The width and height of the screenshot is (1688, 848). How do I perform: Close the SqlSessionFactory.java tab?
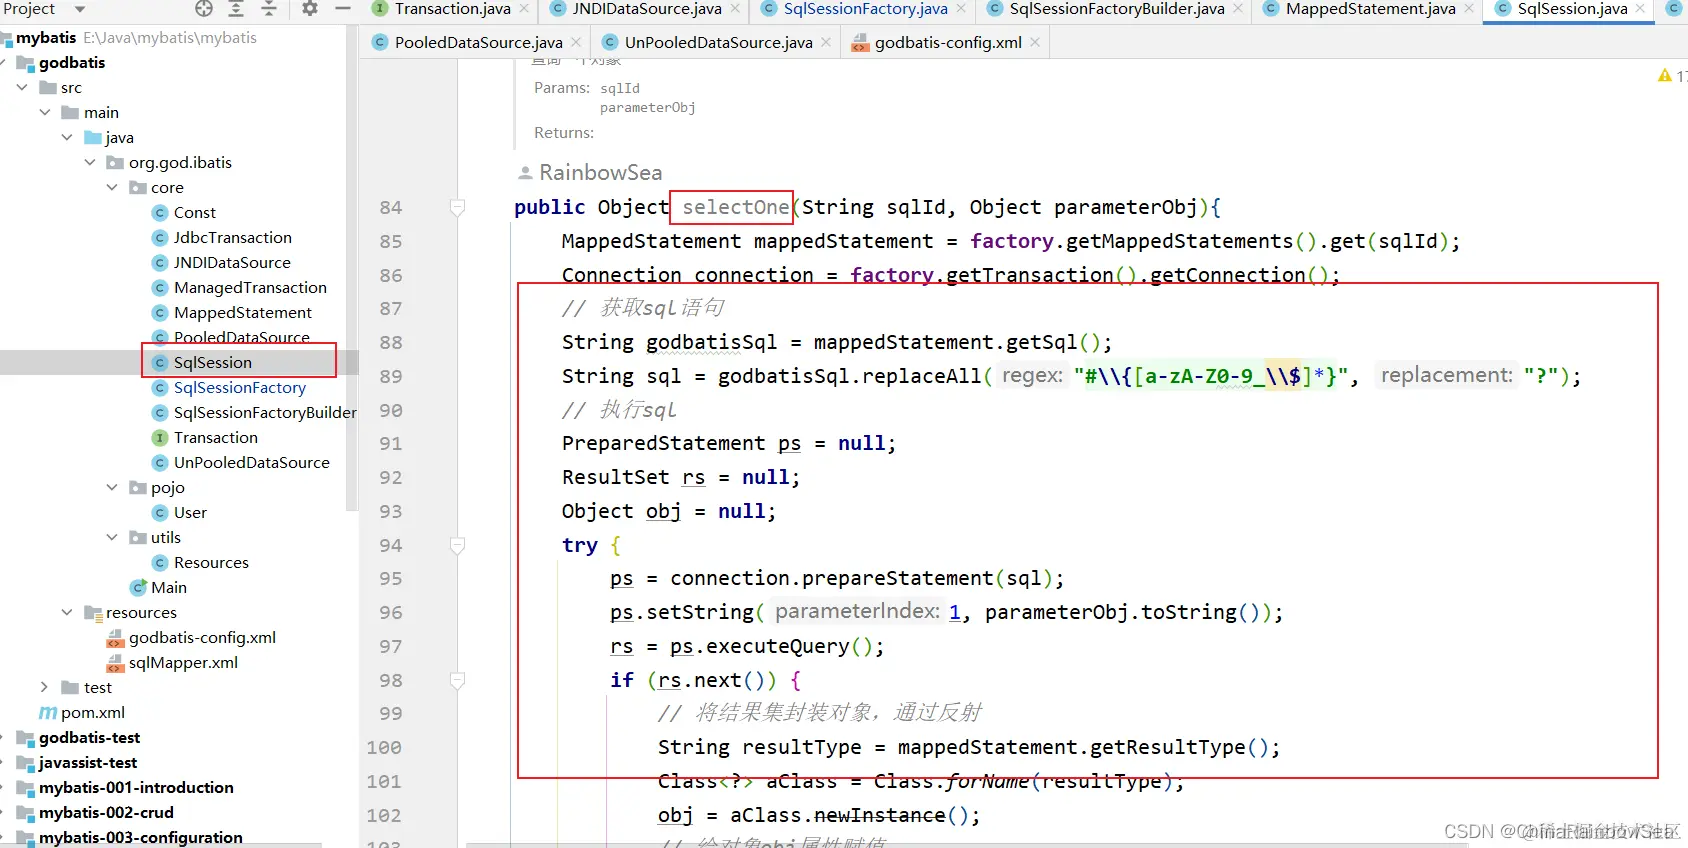click(961, 9)
